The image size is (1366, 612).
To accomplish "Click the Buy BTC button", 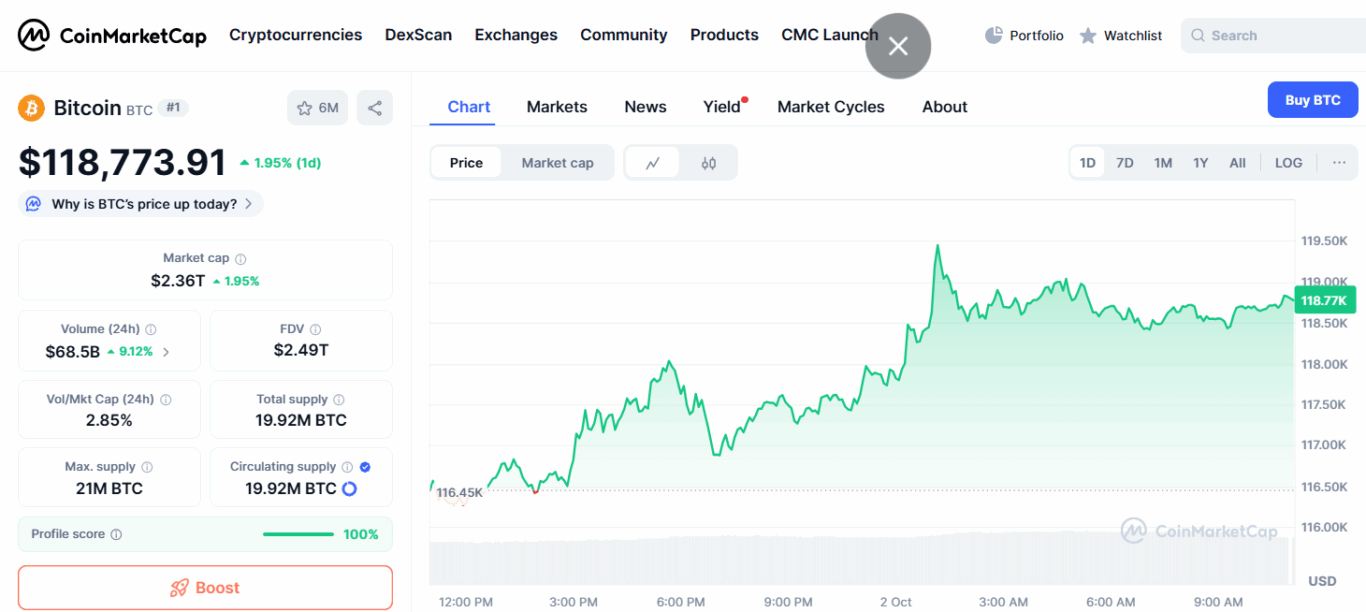I will coord(1312,100).
